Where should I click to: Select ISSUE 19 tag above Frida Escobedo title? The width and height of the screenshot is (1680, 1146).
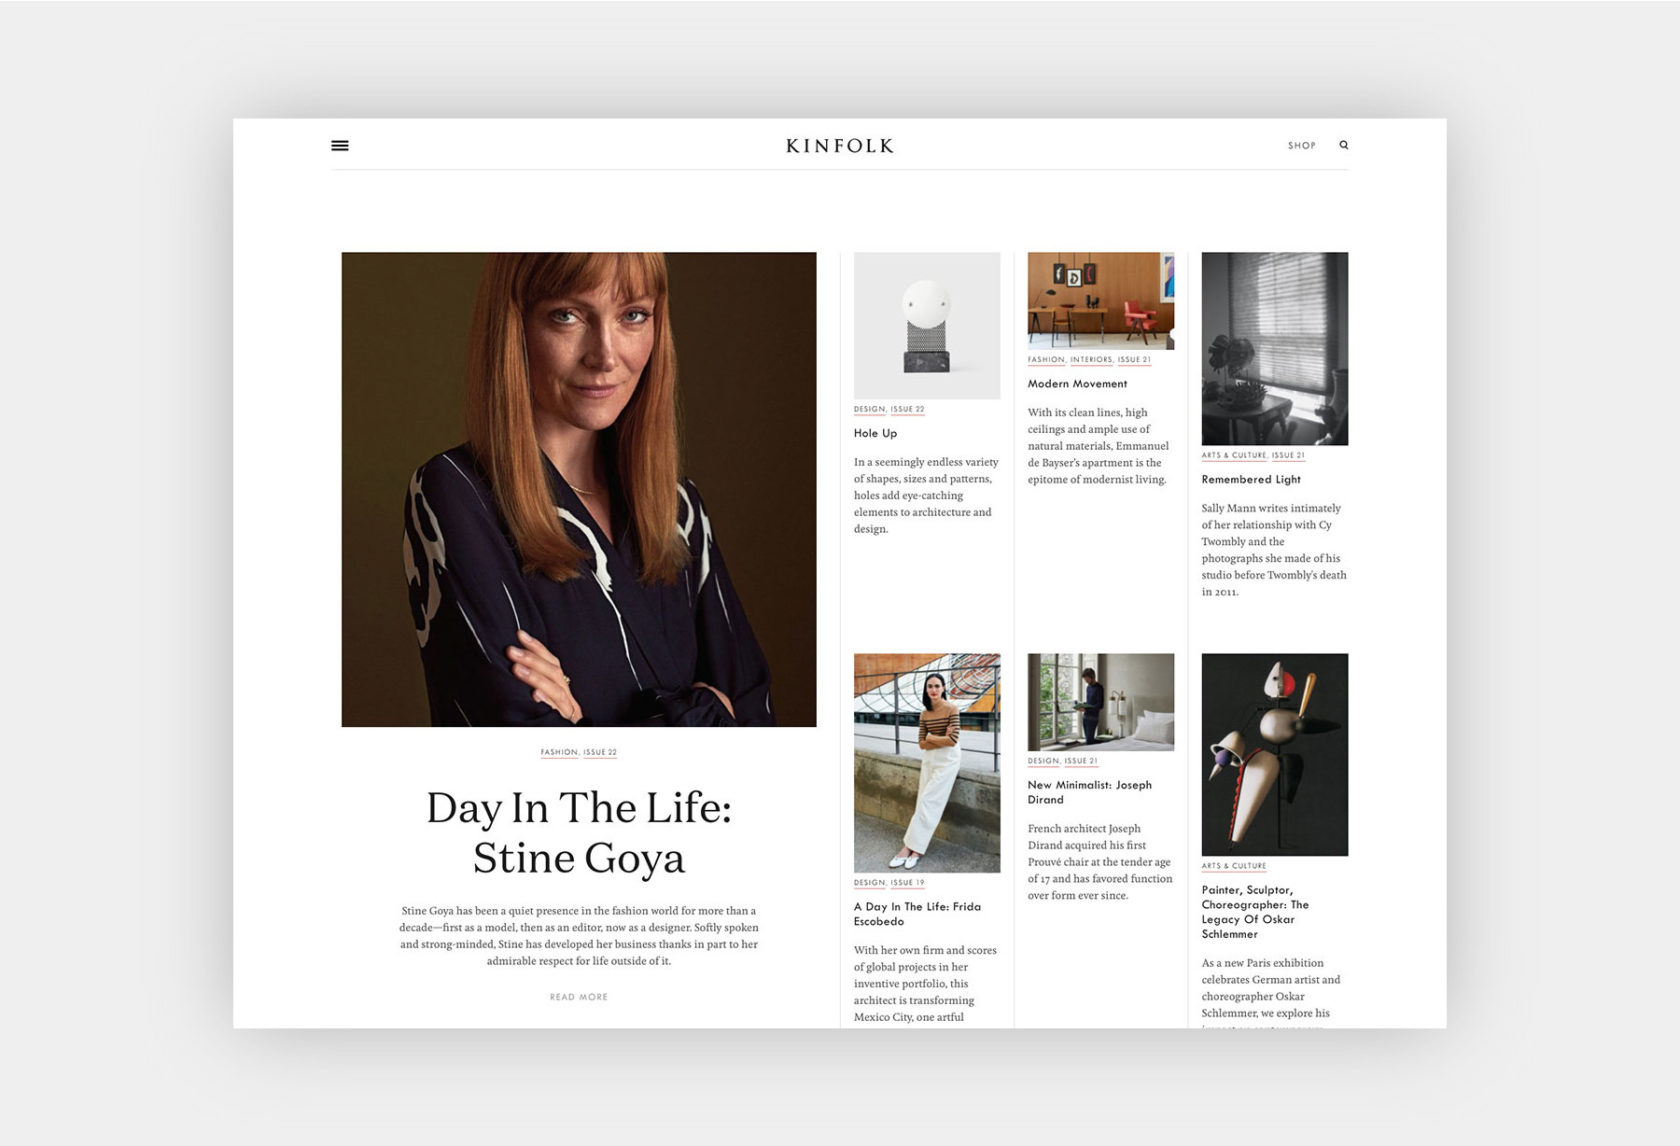tap(907, 883)
